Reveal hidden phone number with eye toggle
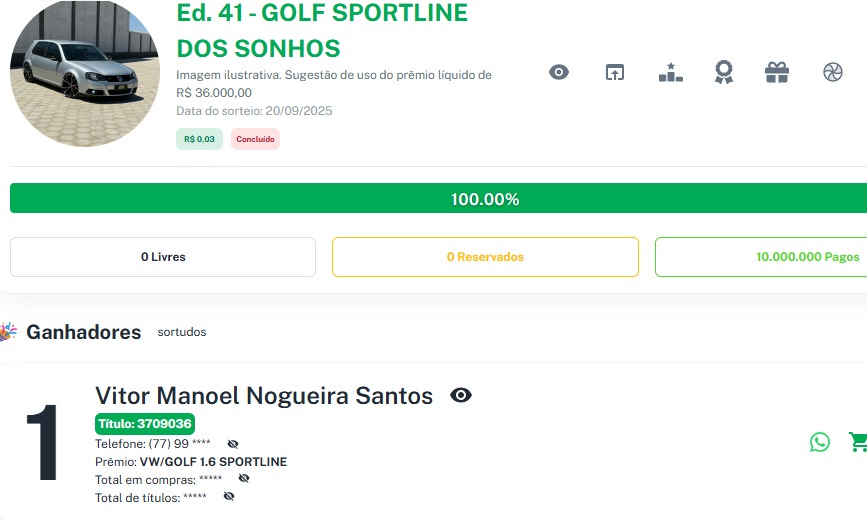 (x=233, y=444)
